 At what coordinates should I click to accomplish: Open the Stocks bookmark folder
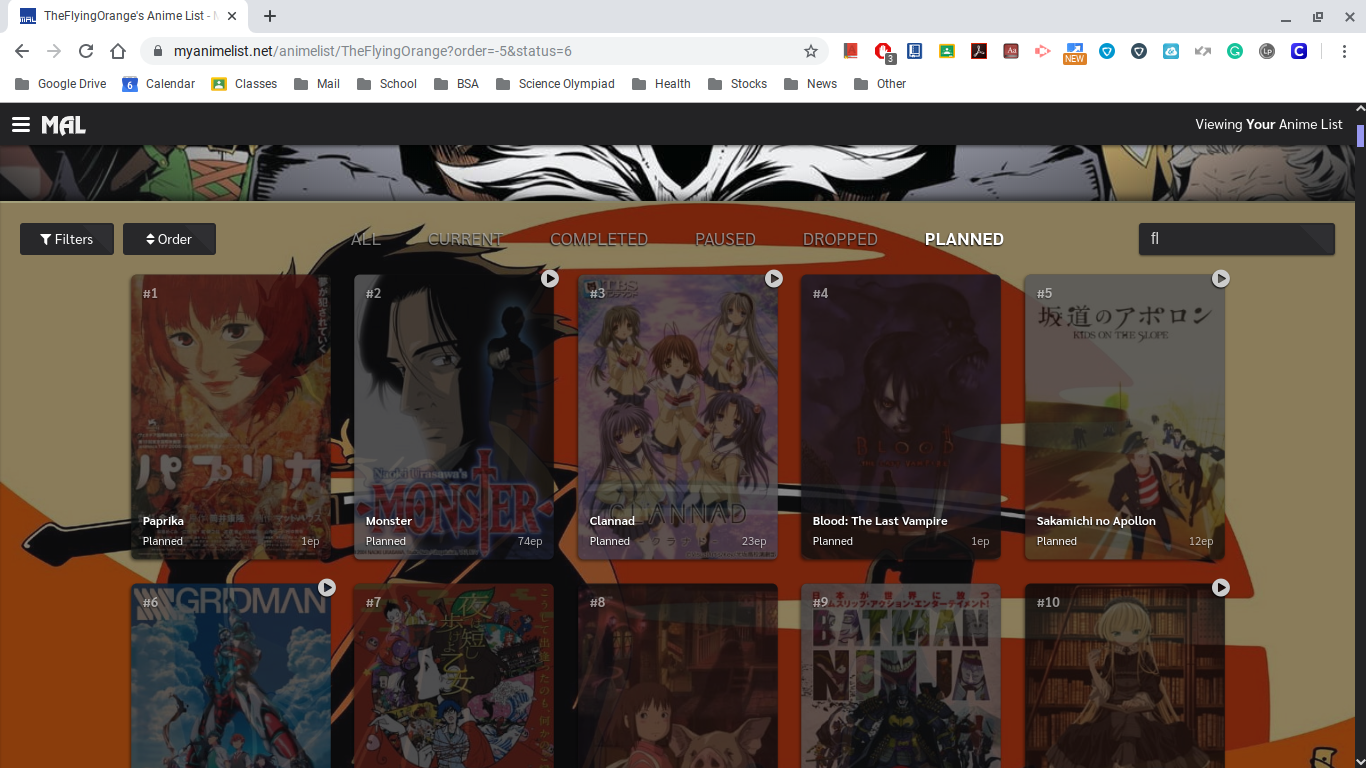(737, 84)
